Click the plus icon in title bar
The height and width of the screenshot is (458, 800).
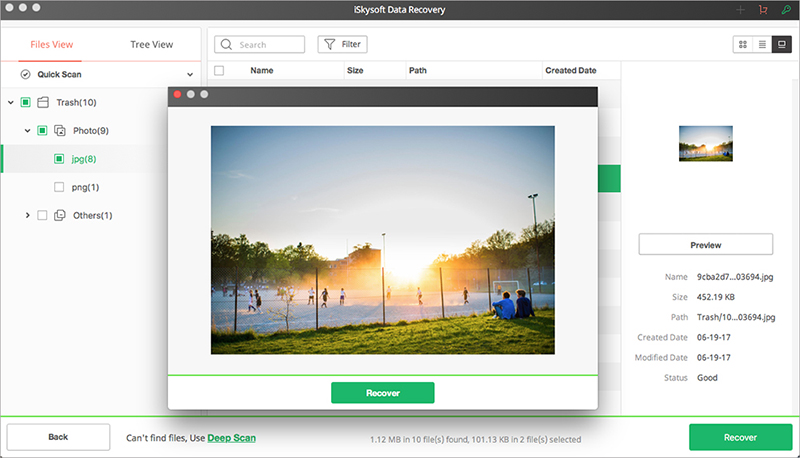[x=741, y=10]
